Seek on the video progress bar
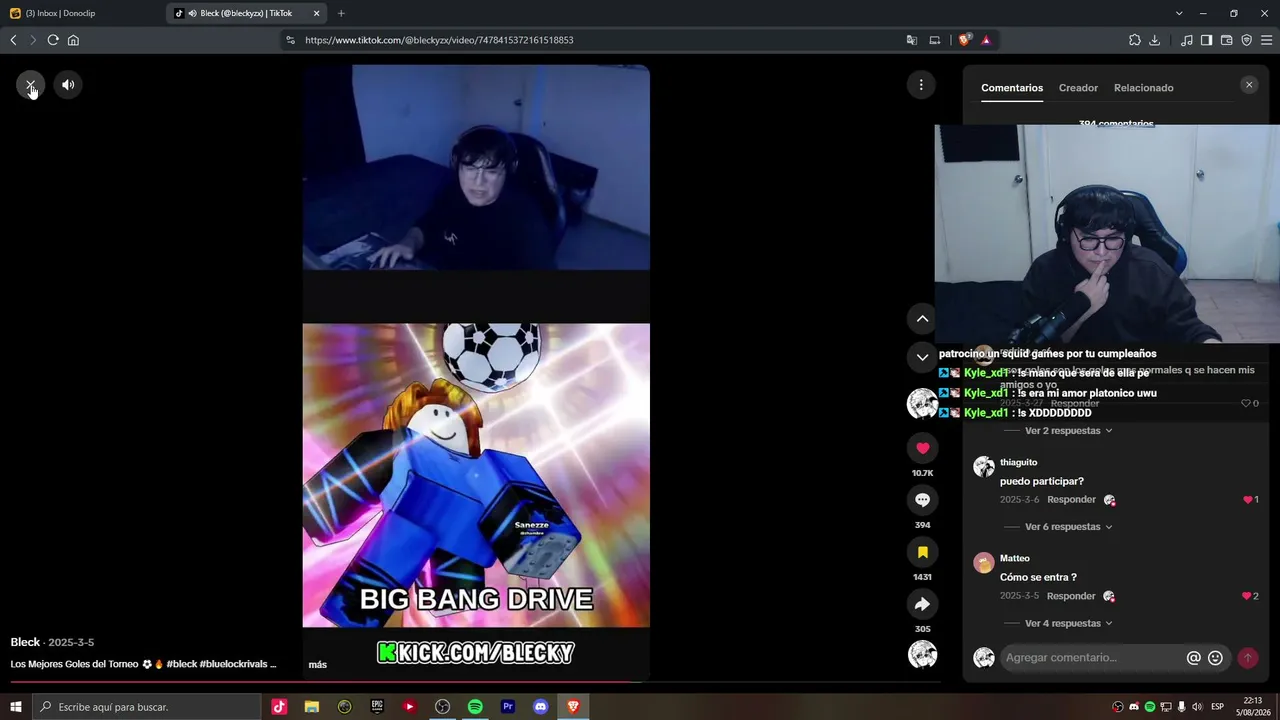1280x720 pixels. 476,683
